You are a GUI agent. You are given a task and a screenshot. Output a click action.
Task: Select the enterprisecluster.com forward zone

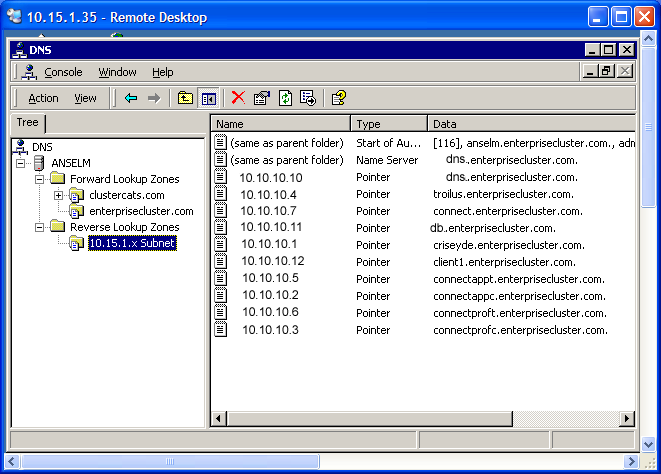pyautogui.click(x=141, y=211)
